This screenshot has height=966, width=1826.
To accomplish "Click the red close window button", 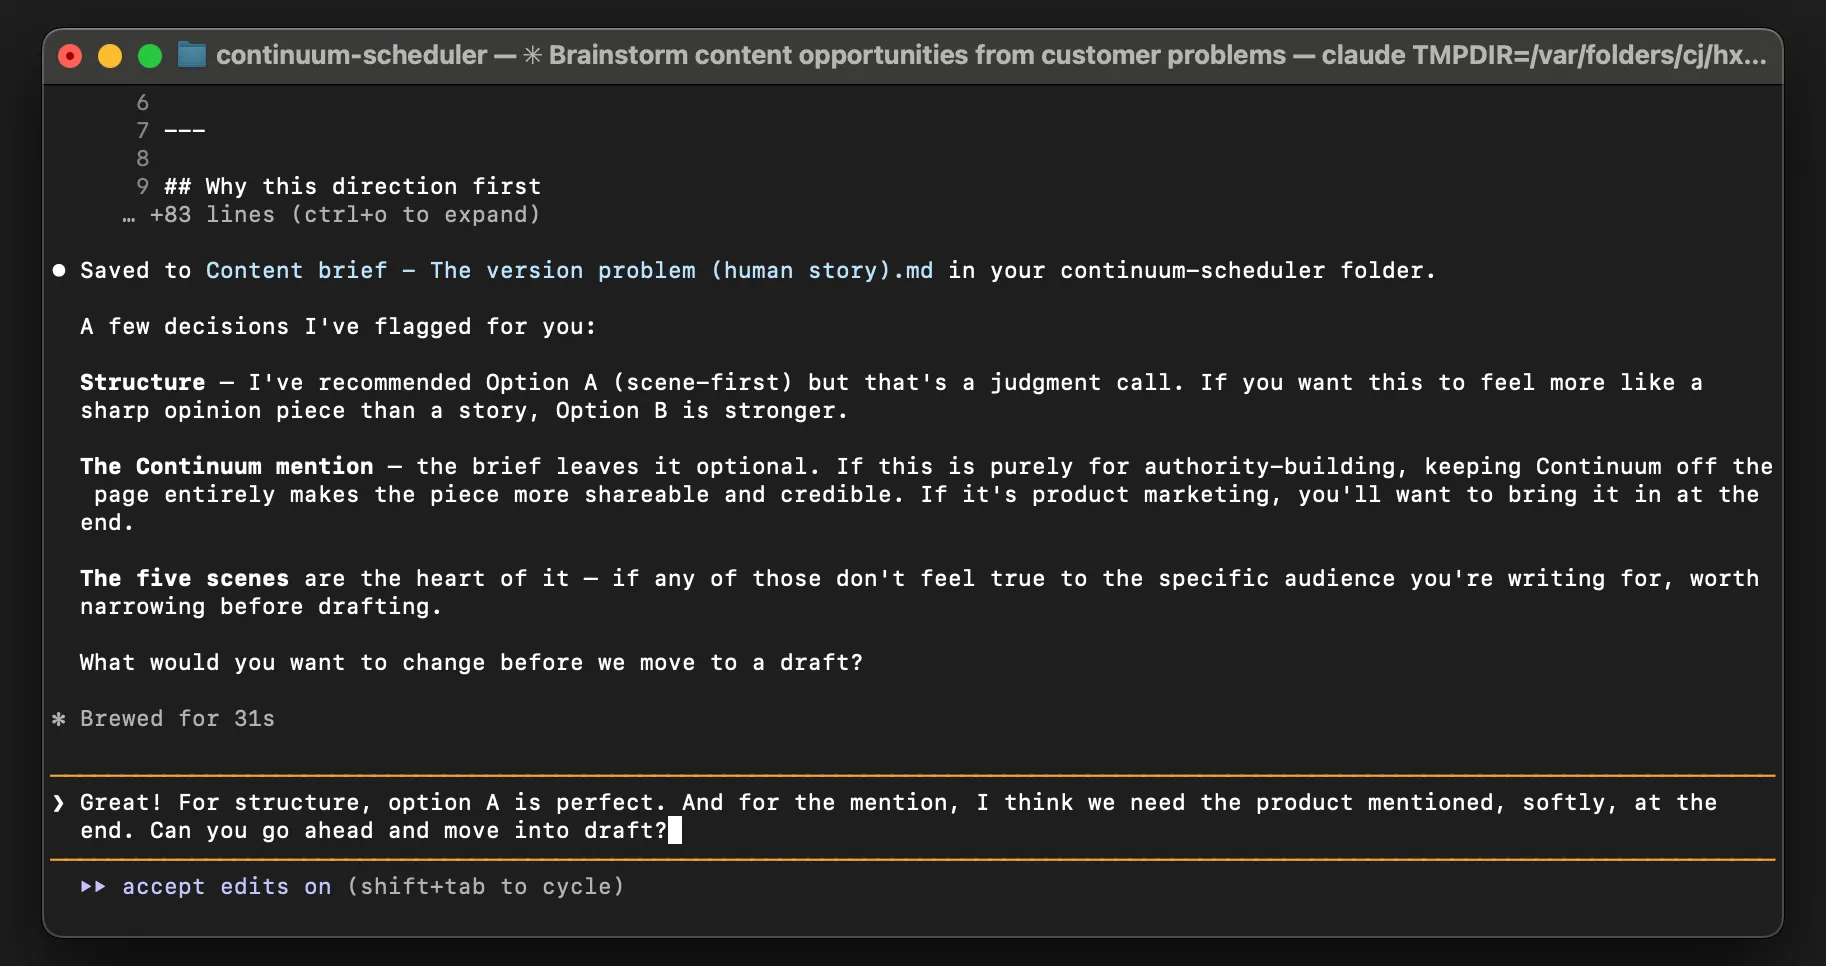I will [70, 56].
